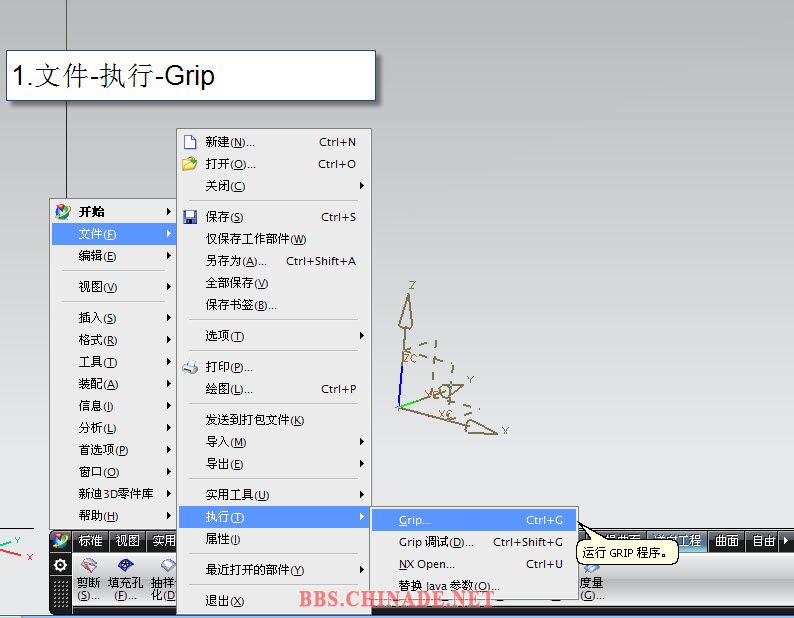The image size is (794, 618).
Task: Expand the 执行(T) submenu
Action: [273, 517]
